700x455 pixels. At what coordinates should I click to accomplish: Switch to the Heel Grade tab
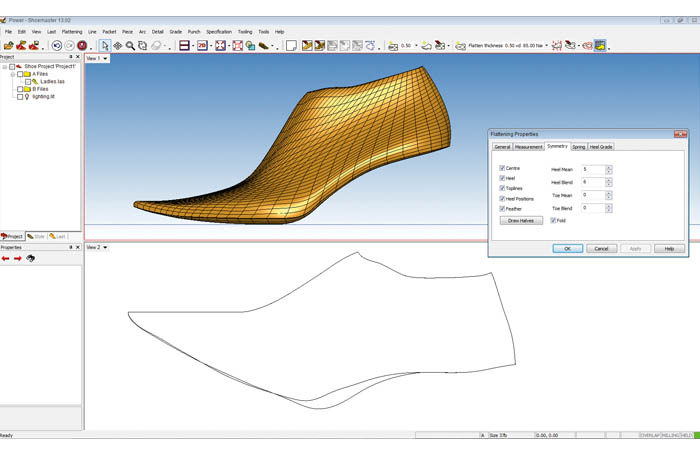601,147
